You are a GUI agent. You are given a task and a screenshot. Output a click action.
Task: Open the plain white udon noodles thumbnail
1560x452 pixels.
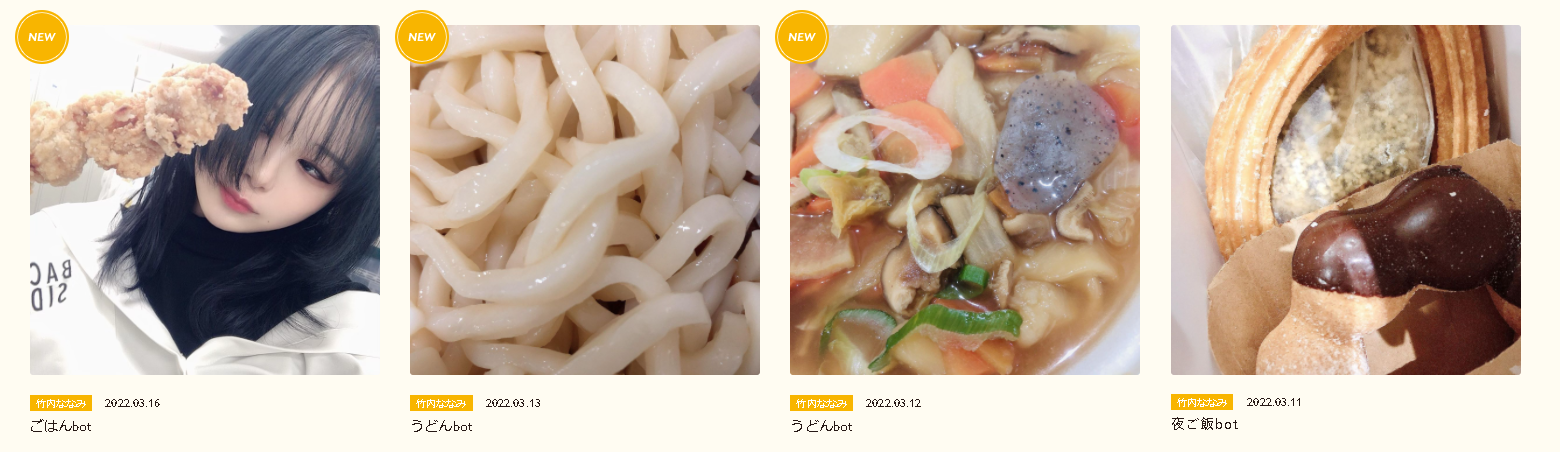pyautogui.click(x=585, y=200)
